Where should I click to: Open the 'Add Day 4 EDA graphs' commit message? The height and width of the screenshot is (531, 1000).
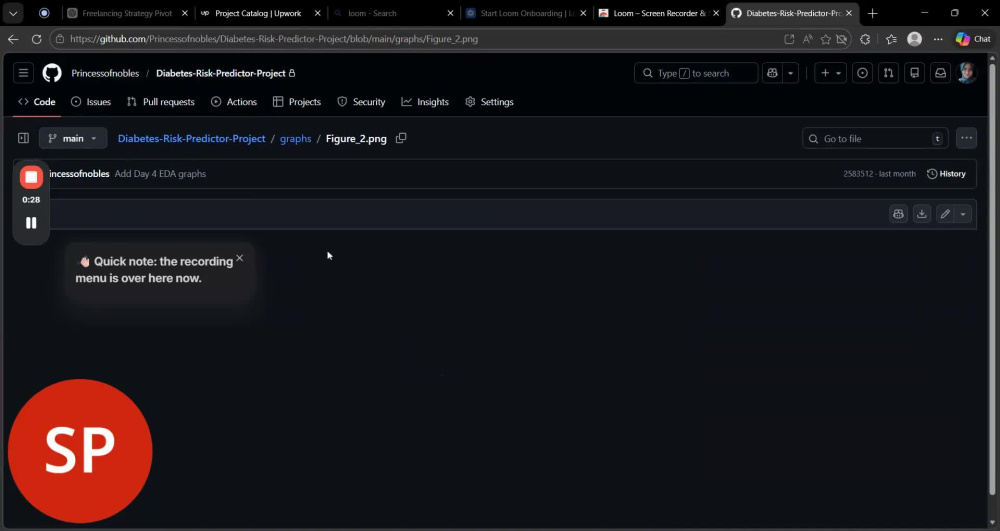tap(160, 174)
